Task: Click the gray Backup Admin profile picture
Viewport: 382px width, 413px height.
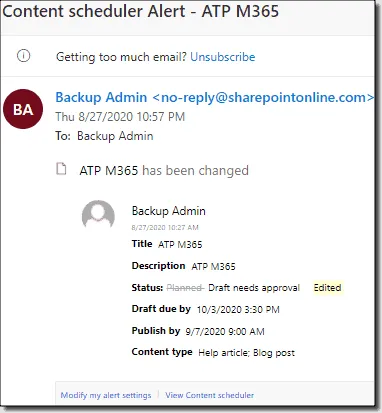Action: (98, 215)
